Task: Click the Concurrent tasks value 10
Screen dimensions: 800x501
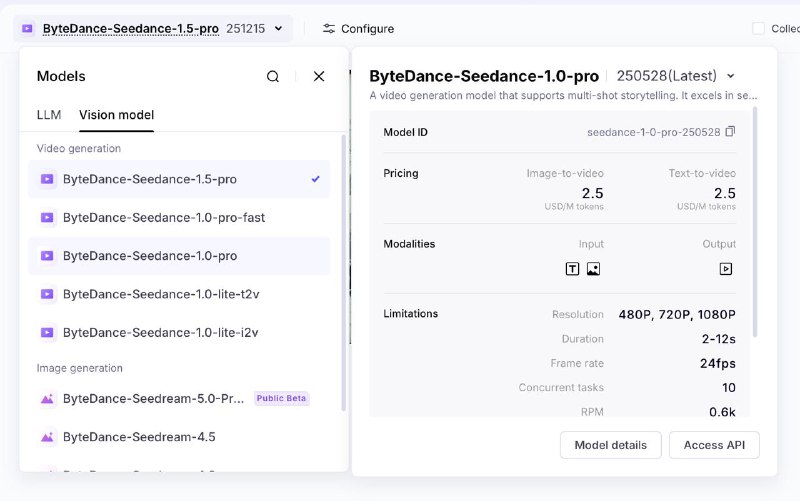Action: click(729, 388)
